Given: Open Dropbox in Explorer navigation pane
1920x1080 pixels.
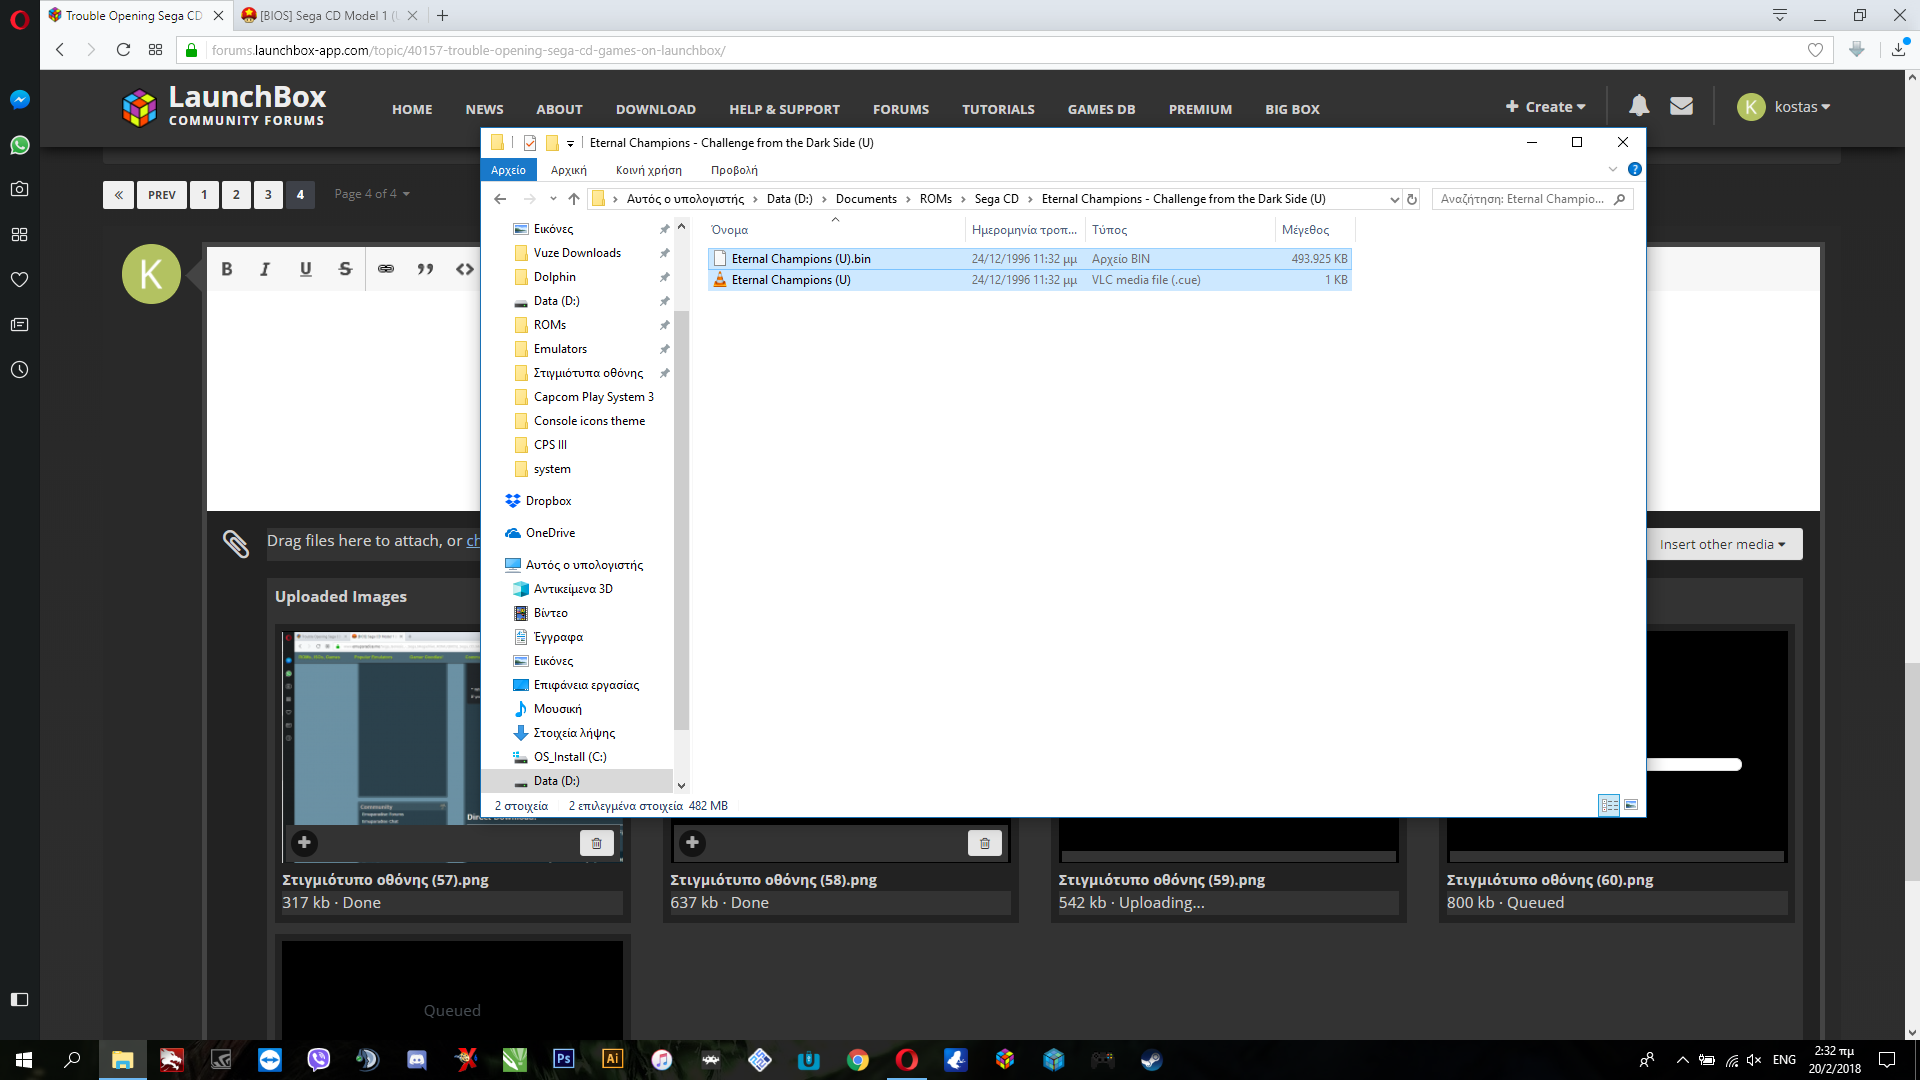Looking at the screenshot, I should [548, 501].
